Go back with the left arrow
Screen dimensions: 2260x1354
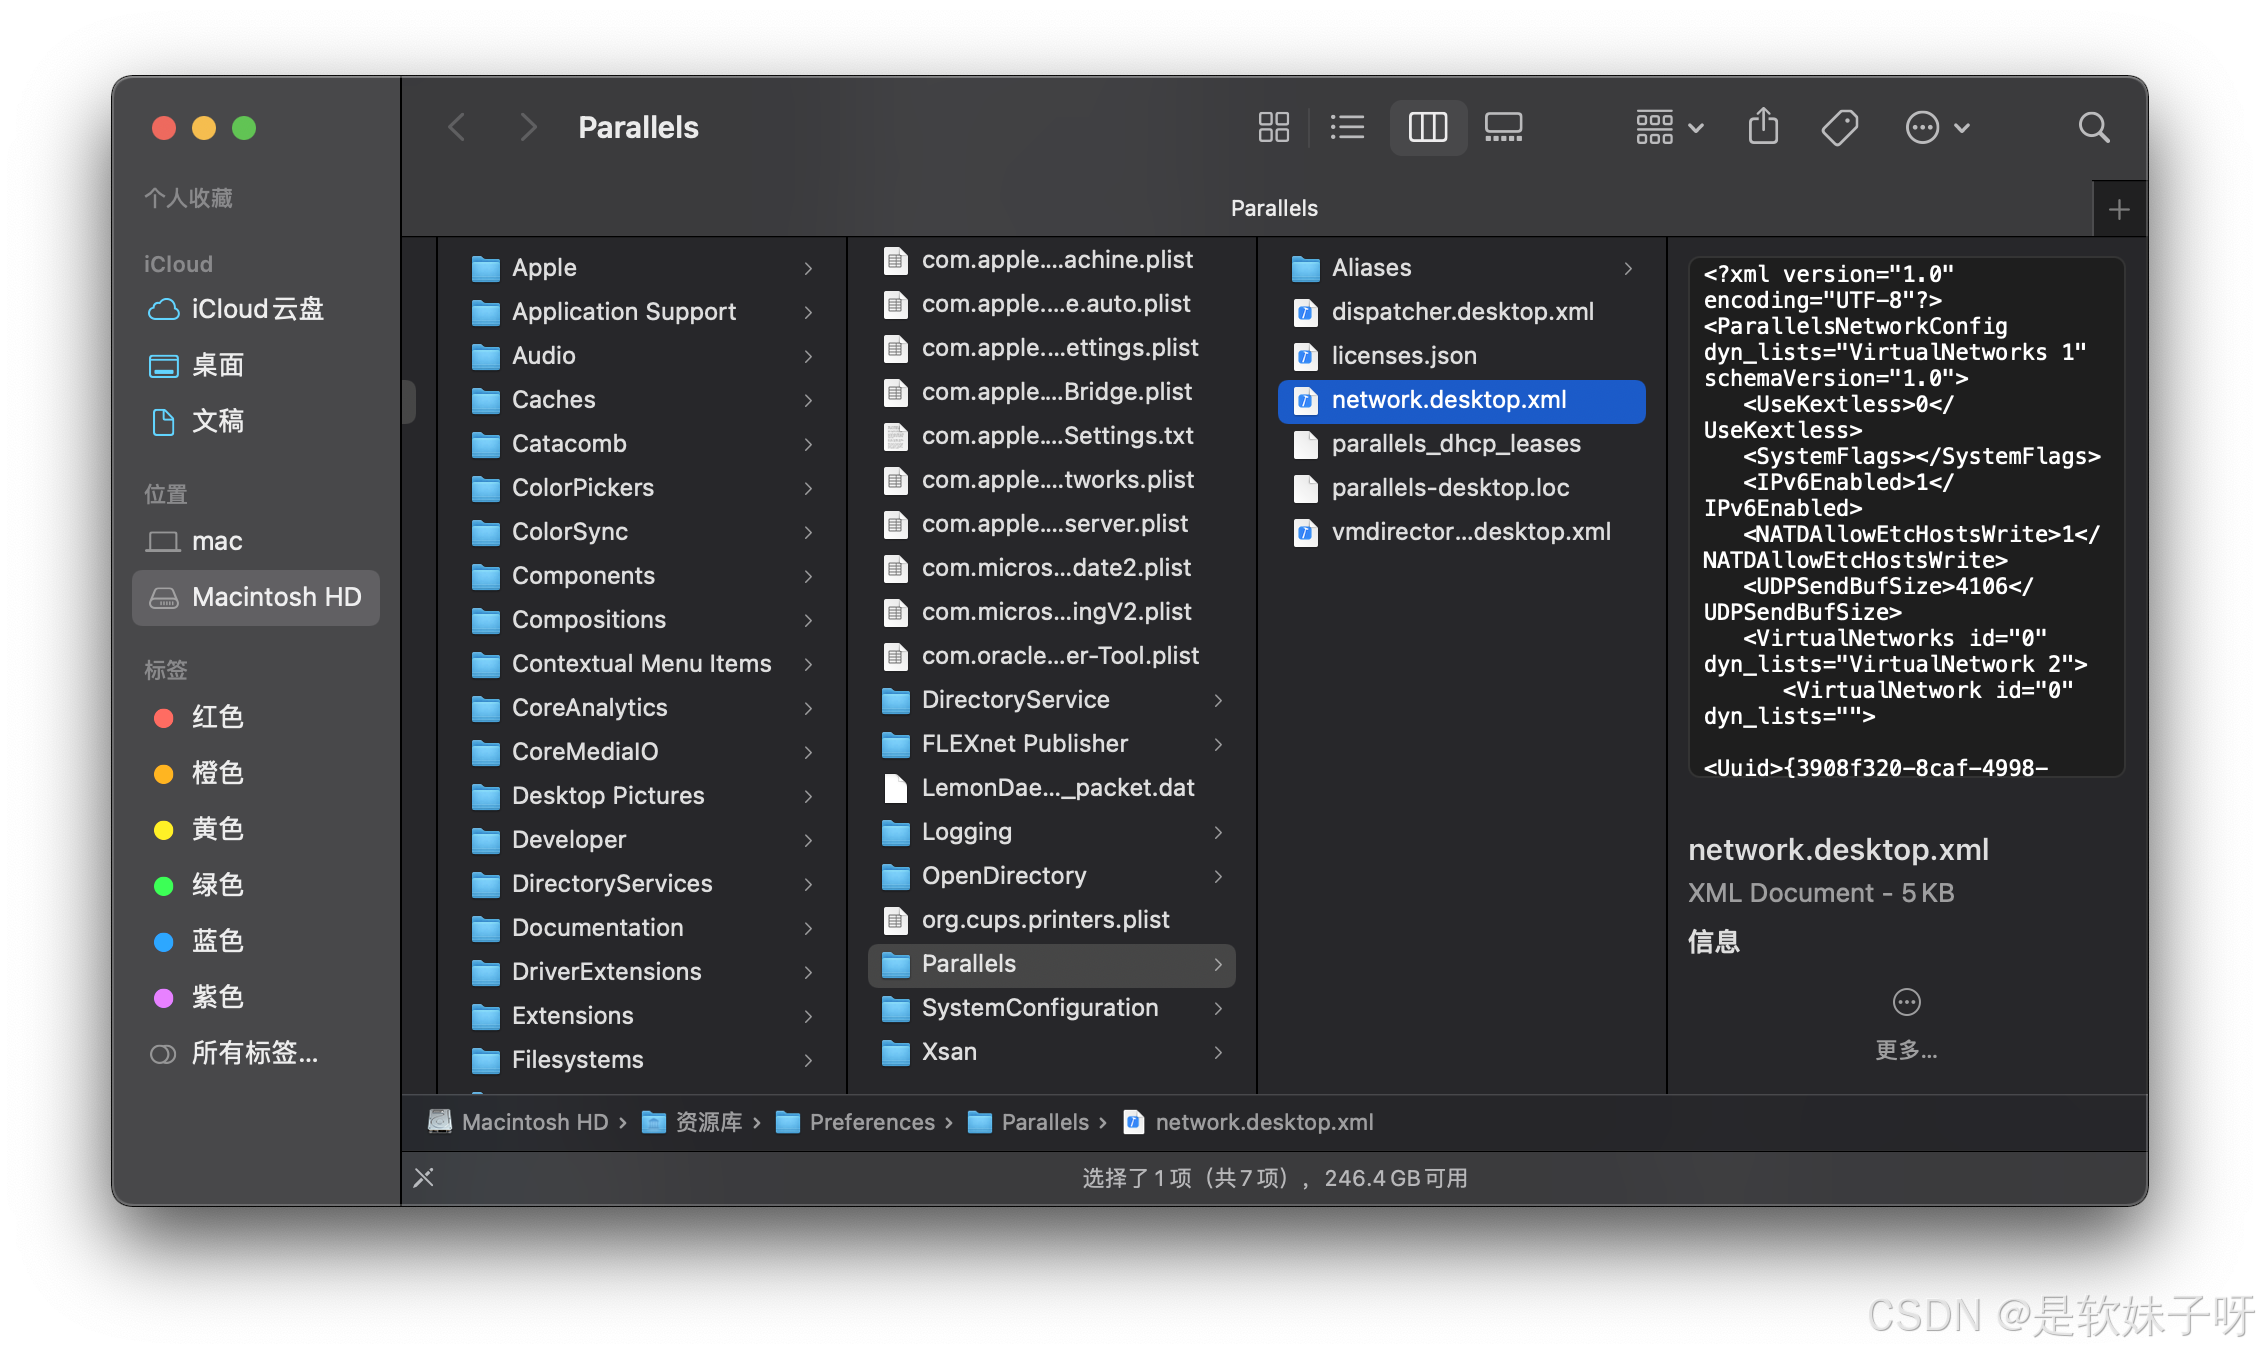pos(457,127)
